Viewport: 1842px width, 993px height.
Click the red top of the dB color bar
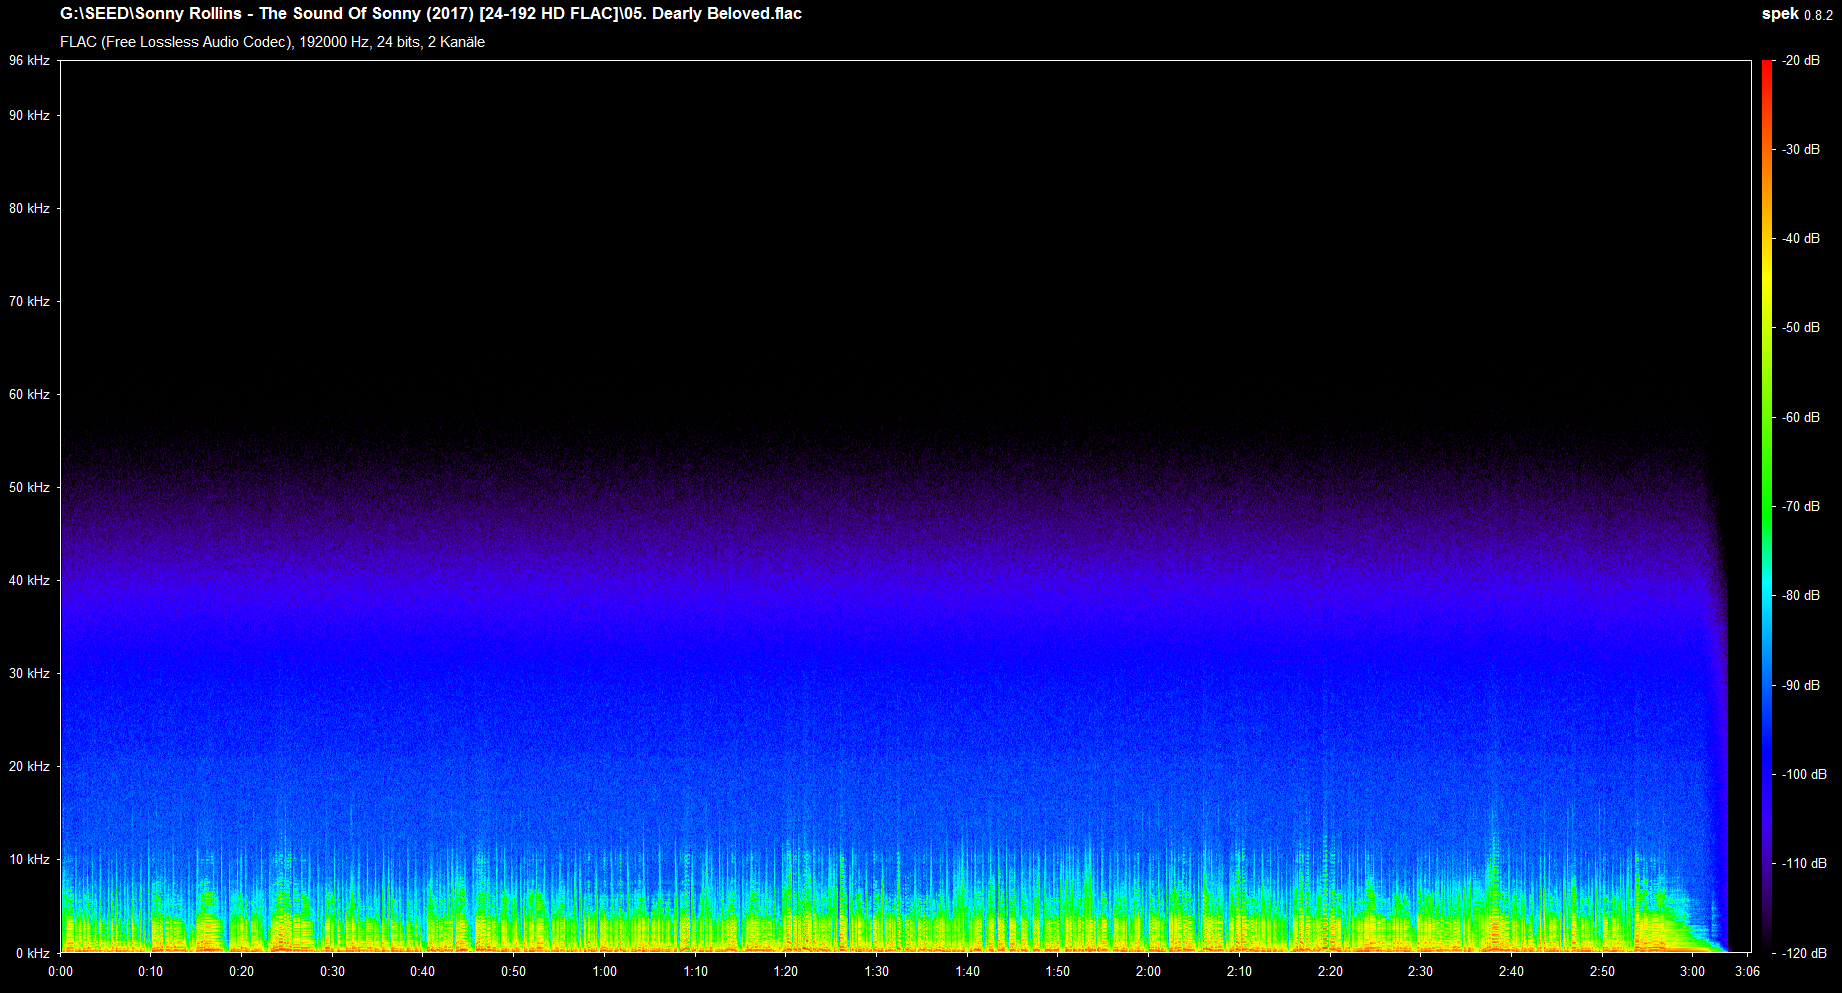1767,68
